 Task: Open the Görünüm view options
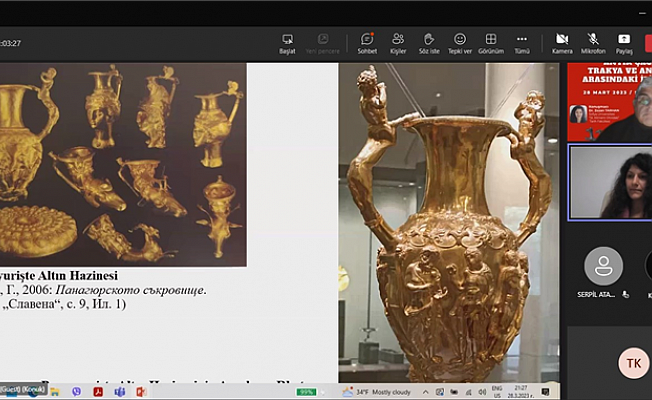click(x=490, y=43)
